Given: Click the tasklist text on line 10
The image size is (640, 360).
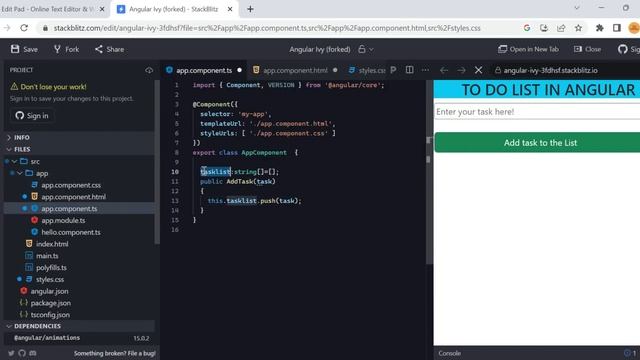Looking at the screenshot, I should point(216,172).
